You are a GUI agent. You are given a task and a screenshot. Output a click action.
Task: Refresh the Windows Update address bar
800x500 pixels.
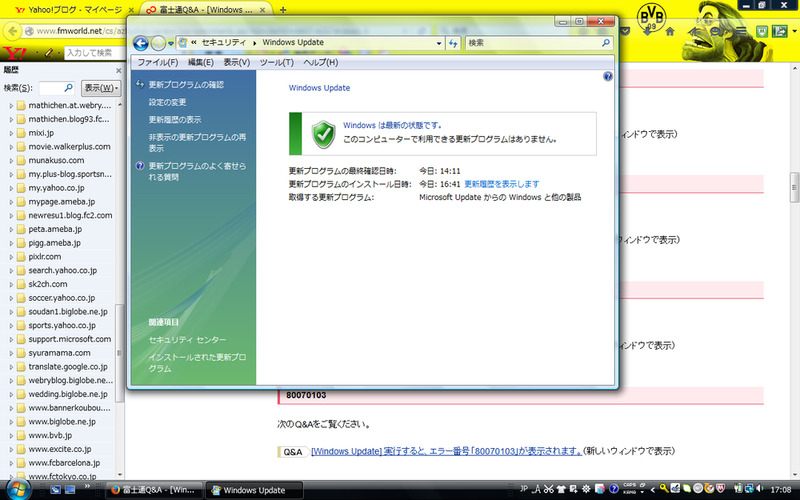tap(453, 43)
